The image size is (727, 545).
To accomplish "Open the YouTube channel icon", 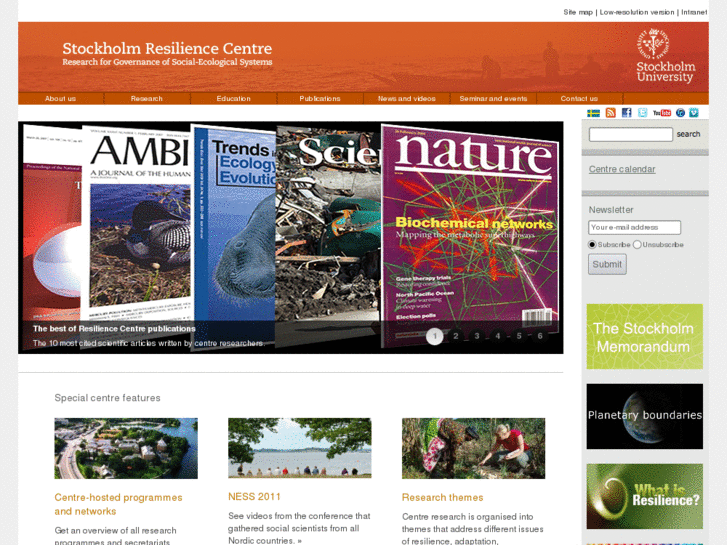I will coord(662,113).
